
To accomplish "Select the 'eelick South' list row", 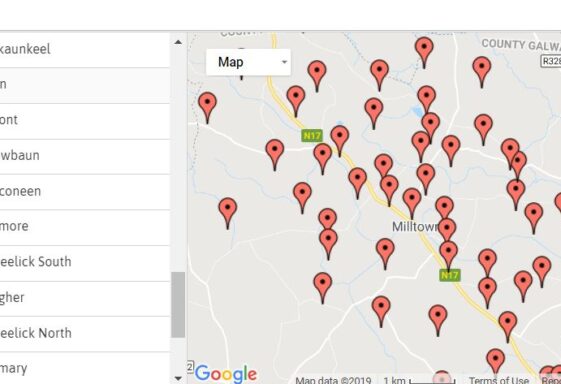I will (x=84, y=263).
